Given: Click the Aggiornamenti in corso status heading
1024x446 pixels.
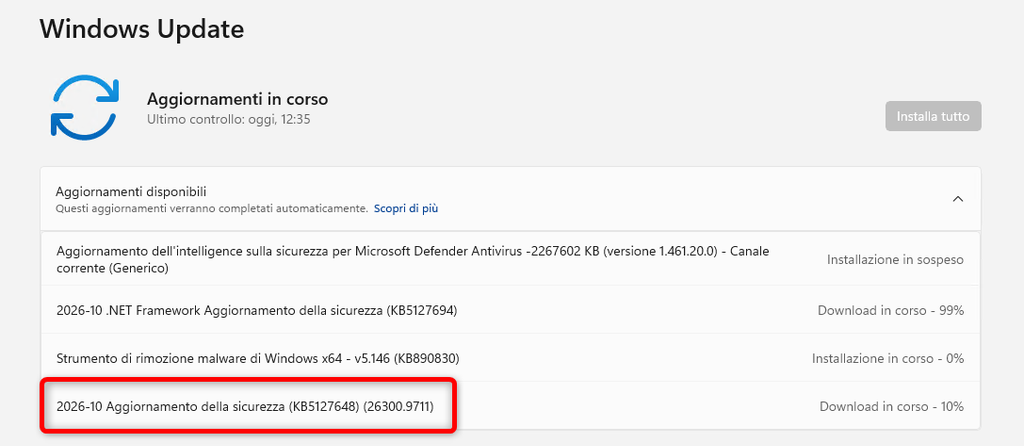Looking at the screenshot, I should click(238, 99).
